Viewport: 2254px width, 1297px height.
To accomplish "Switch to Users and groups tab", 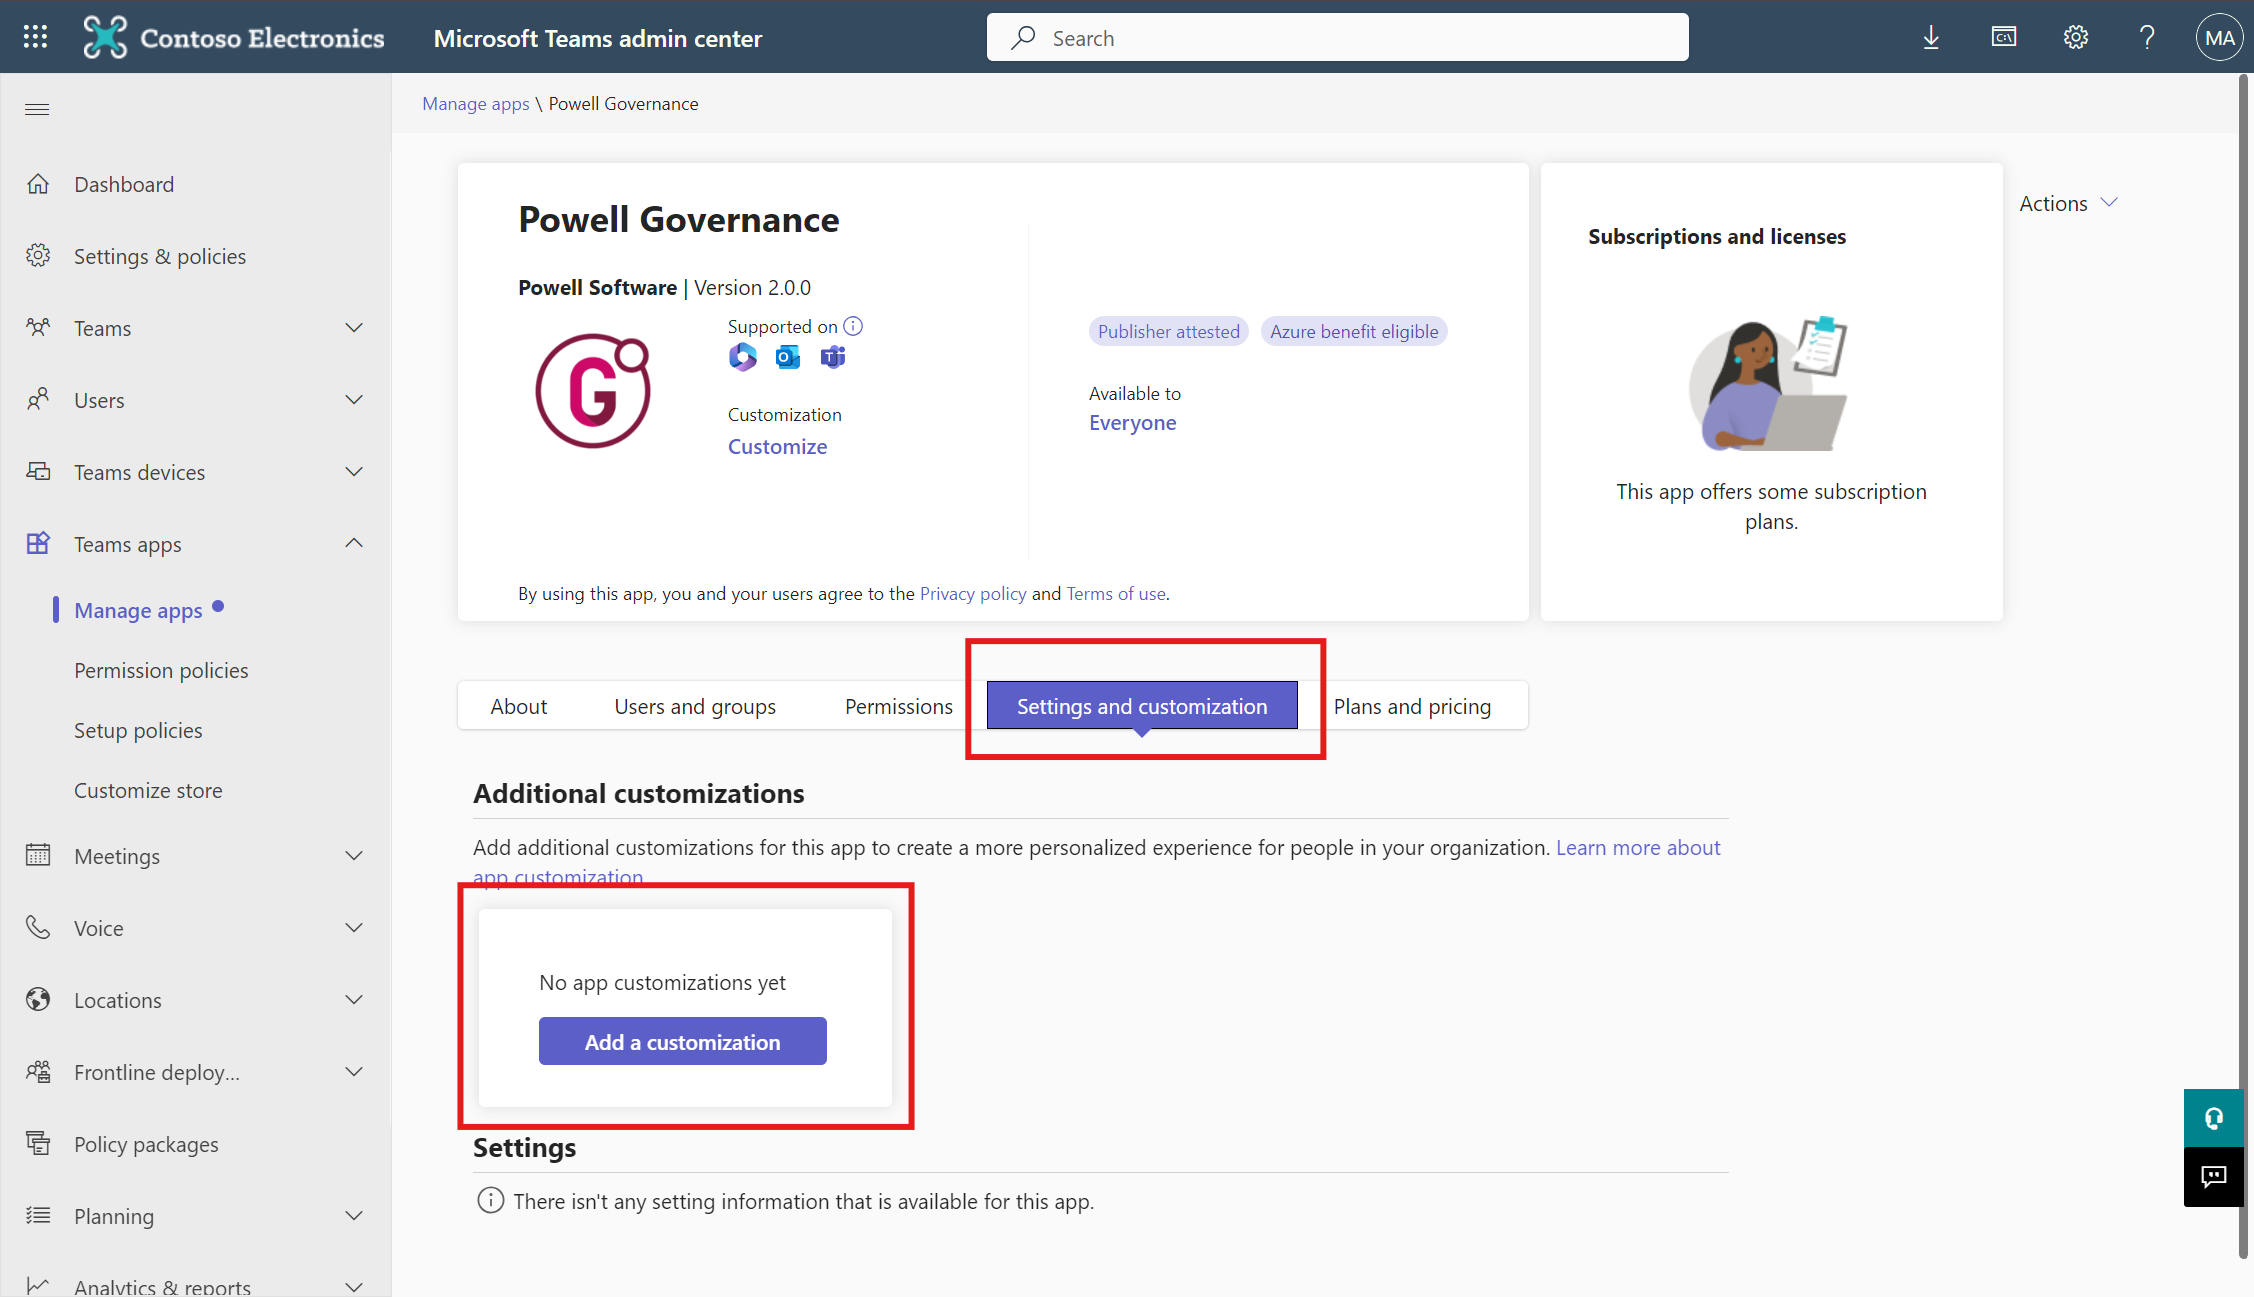I will [x=695, y=706].
